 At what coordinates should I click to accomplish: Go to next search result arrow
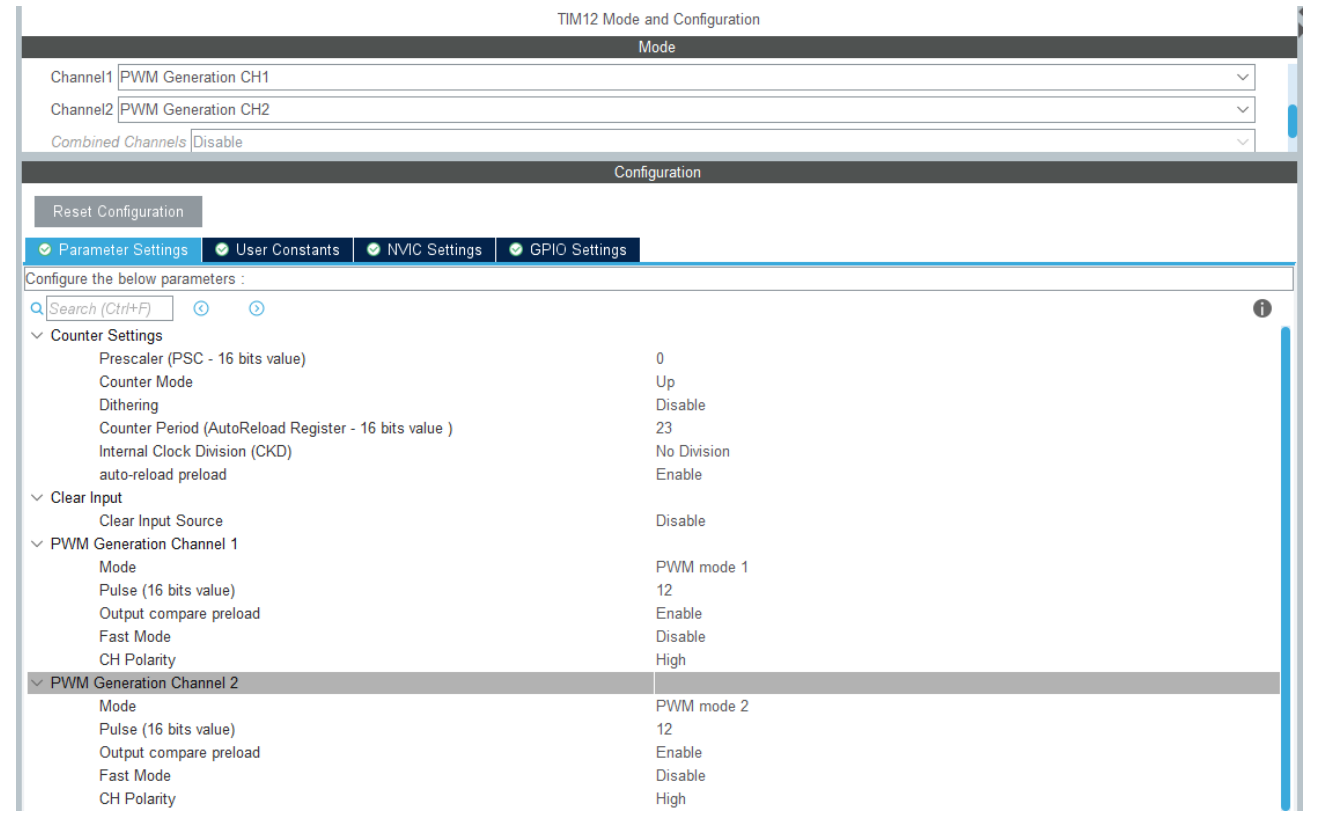point(257,309)
